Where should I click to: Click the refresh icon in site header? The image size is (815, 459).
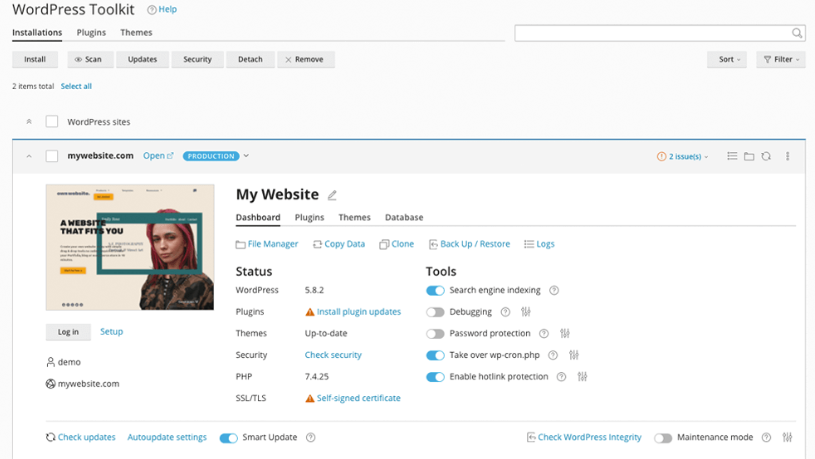766,157
